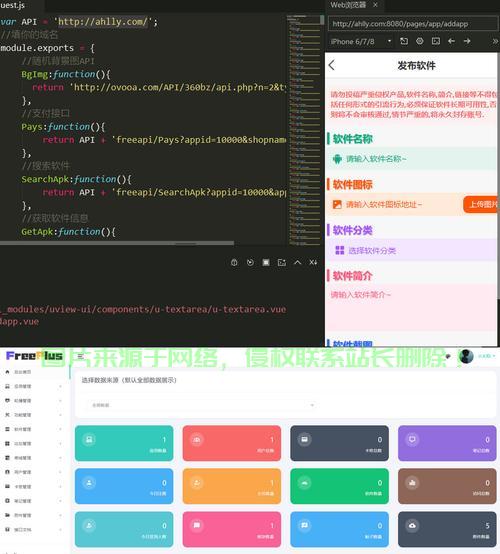This screenshot has width=500, height=554.
Task: Open the data source select box
Action: [x=202, y=405]
